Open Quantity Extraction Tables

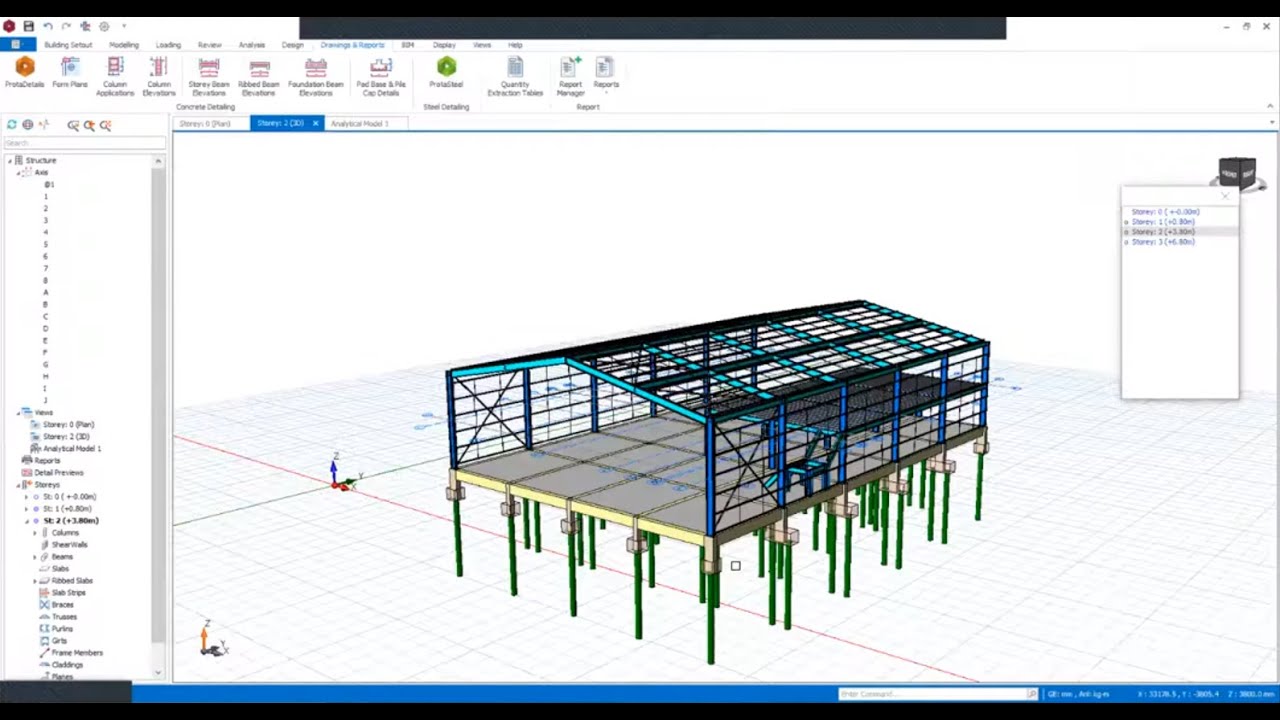pyautogui.click(x=515, y=76)
